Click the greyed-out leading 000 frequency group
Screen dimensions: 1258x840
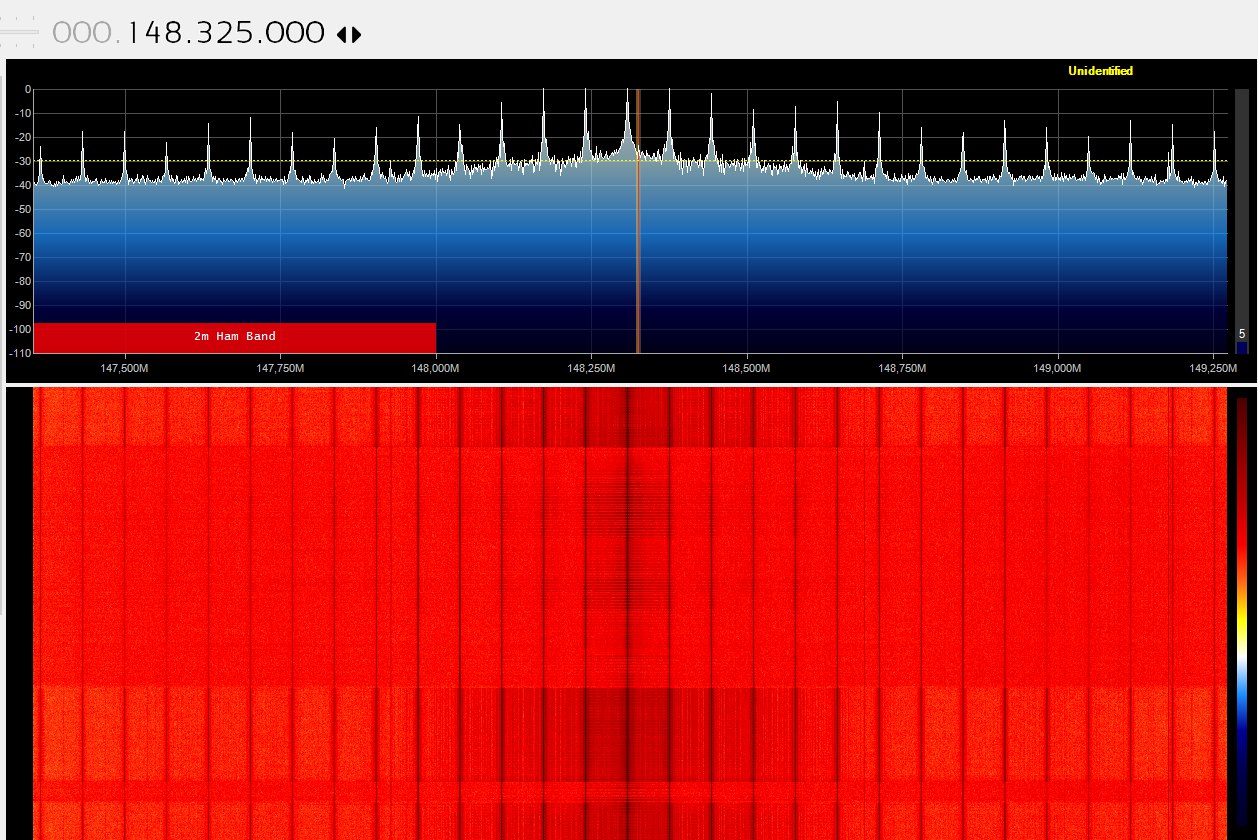click(84, 34)
